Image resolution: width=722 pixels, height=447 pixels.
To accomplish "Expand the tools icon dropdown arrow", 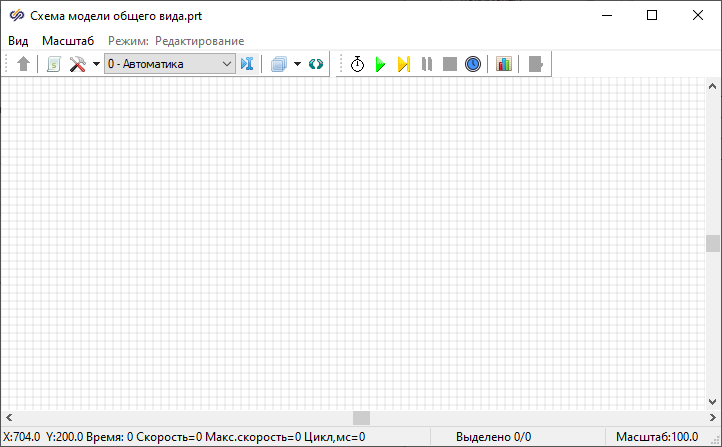I will click(96, 64).
